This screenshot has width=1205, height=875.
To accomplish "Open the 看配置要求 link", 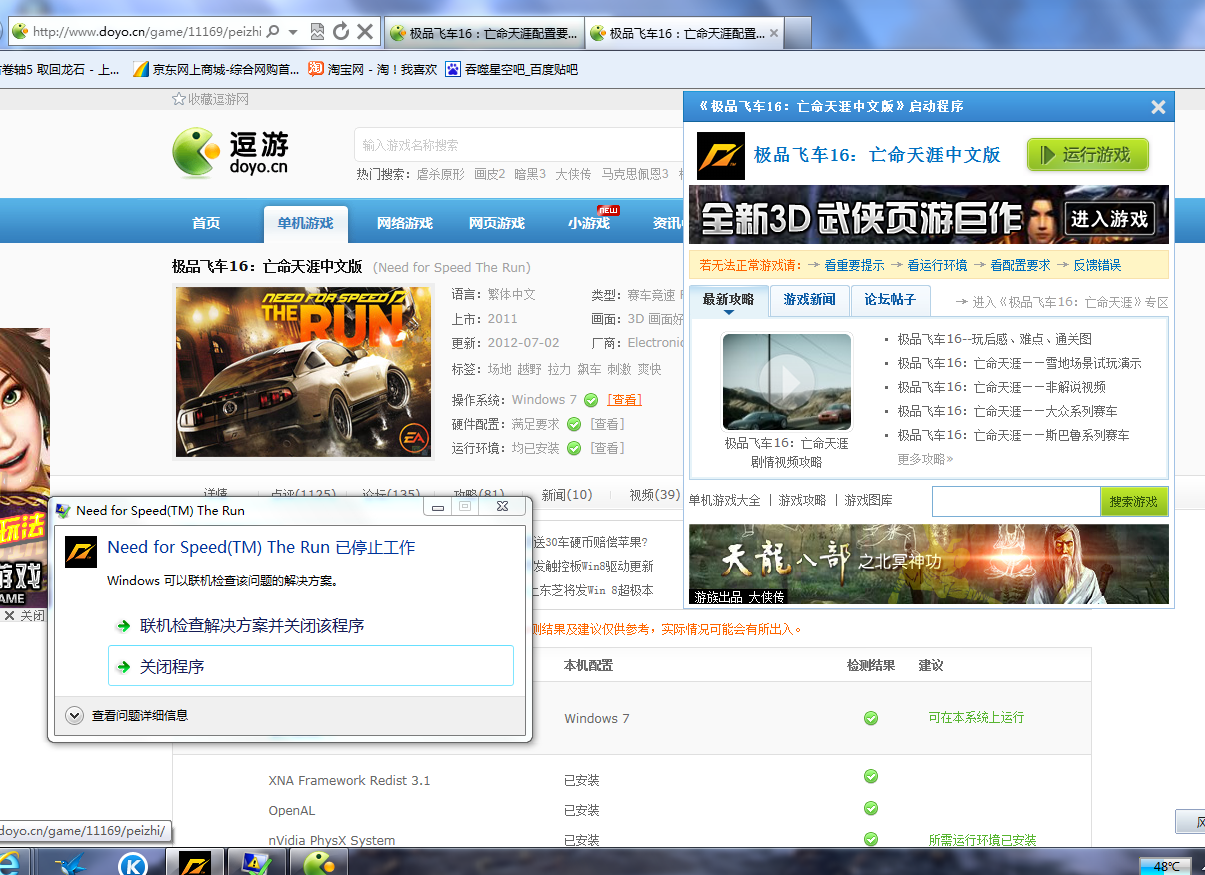I will tap(1020, 265).
